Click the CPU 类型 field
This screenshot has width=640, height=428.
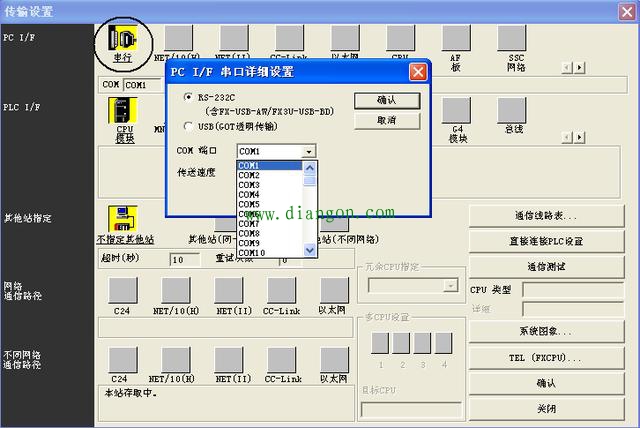point(573,291)
